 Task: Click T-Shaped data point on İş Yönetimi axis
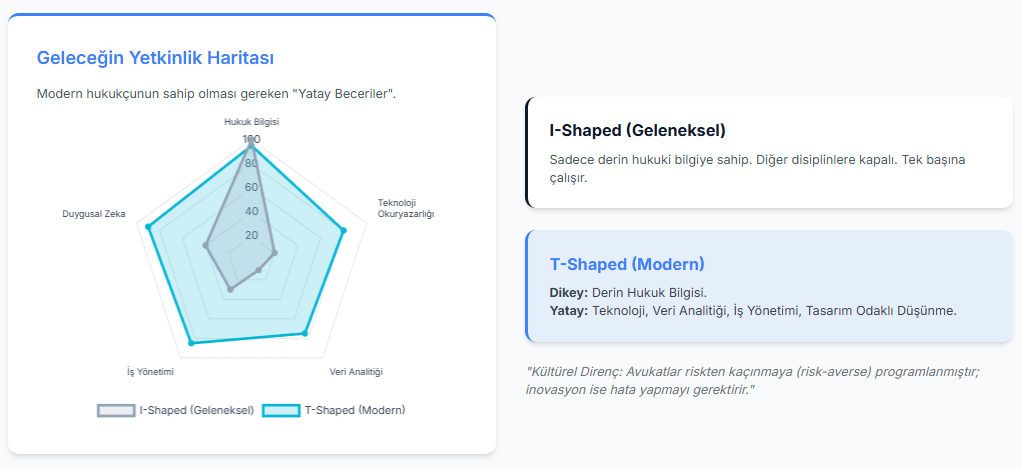point(191,344)
